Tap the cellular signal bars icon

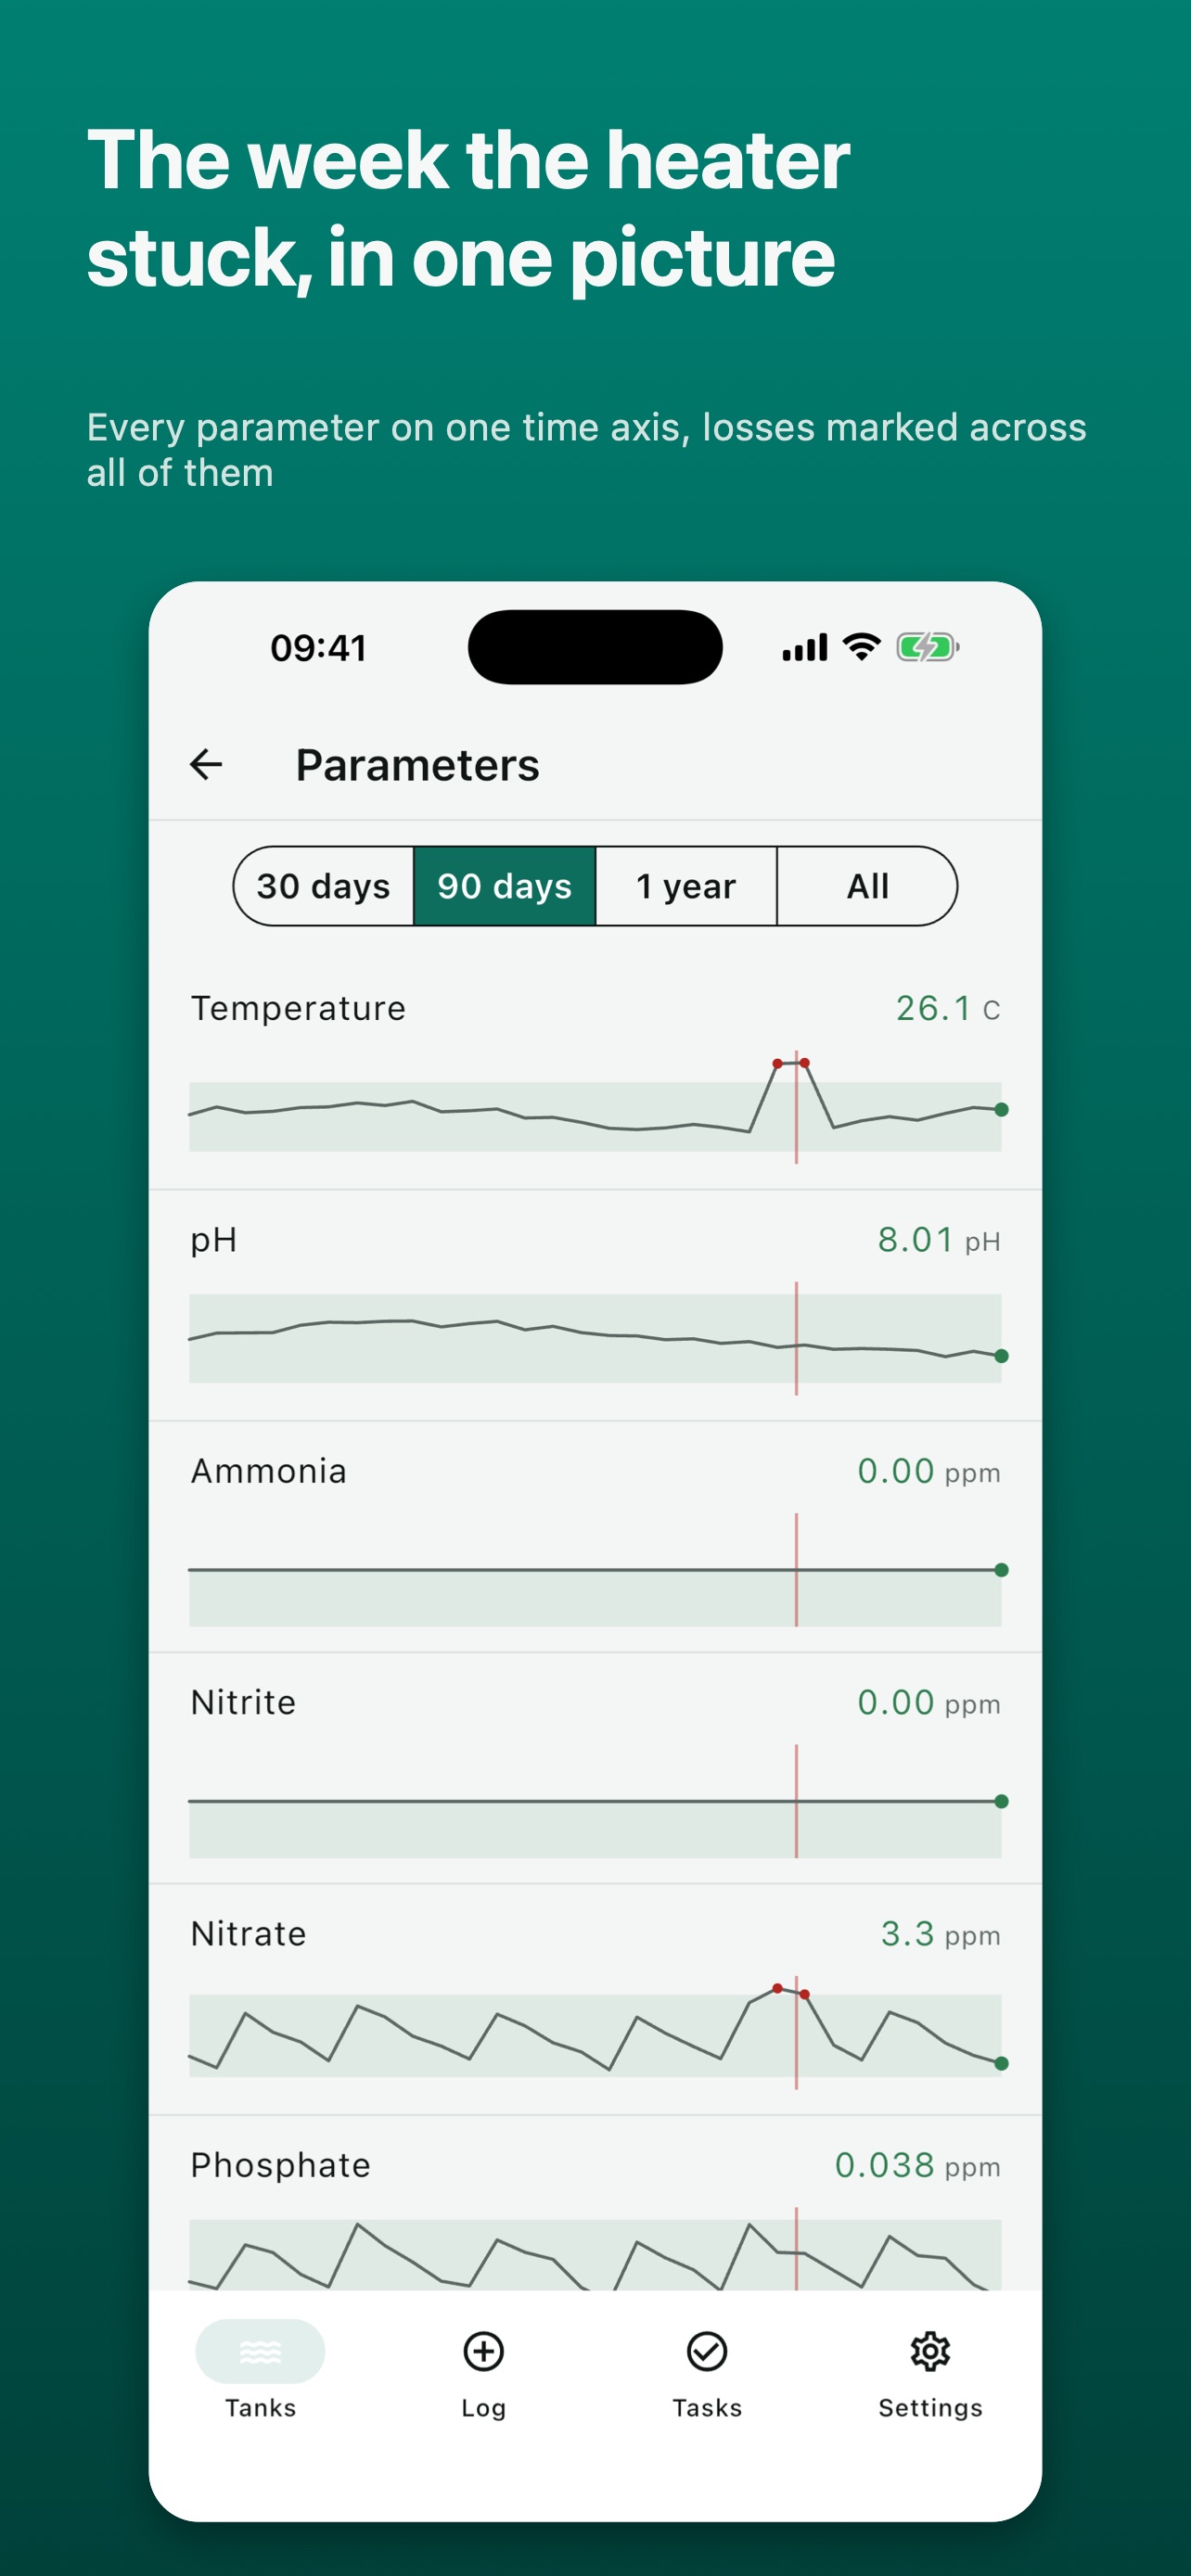coord(805,647)
